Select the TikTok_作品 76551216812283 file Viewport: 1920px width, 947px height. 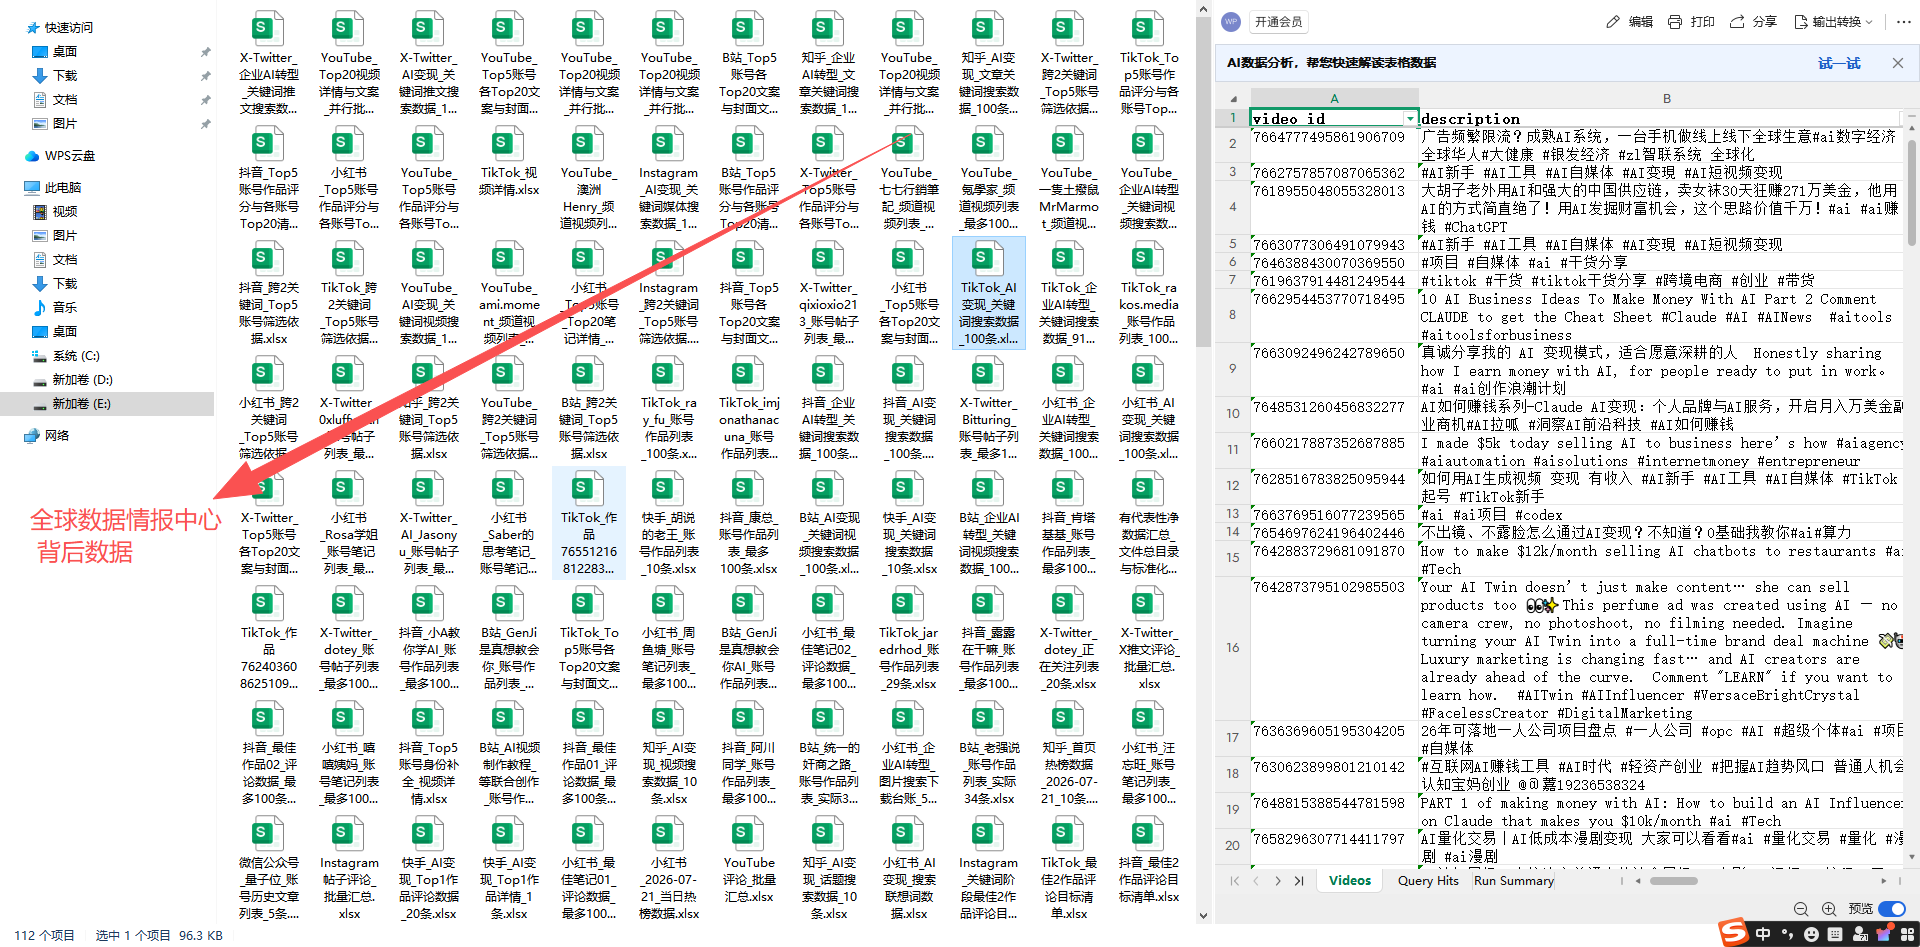(x=589, y=524)
